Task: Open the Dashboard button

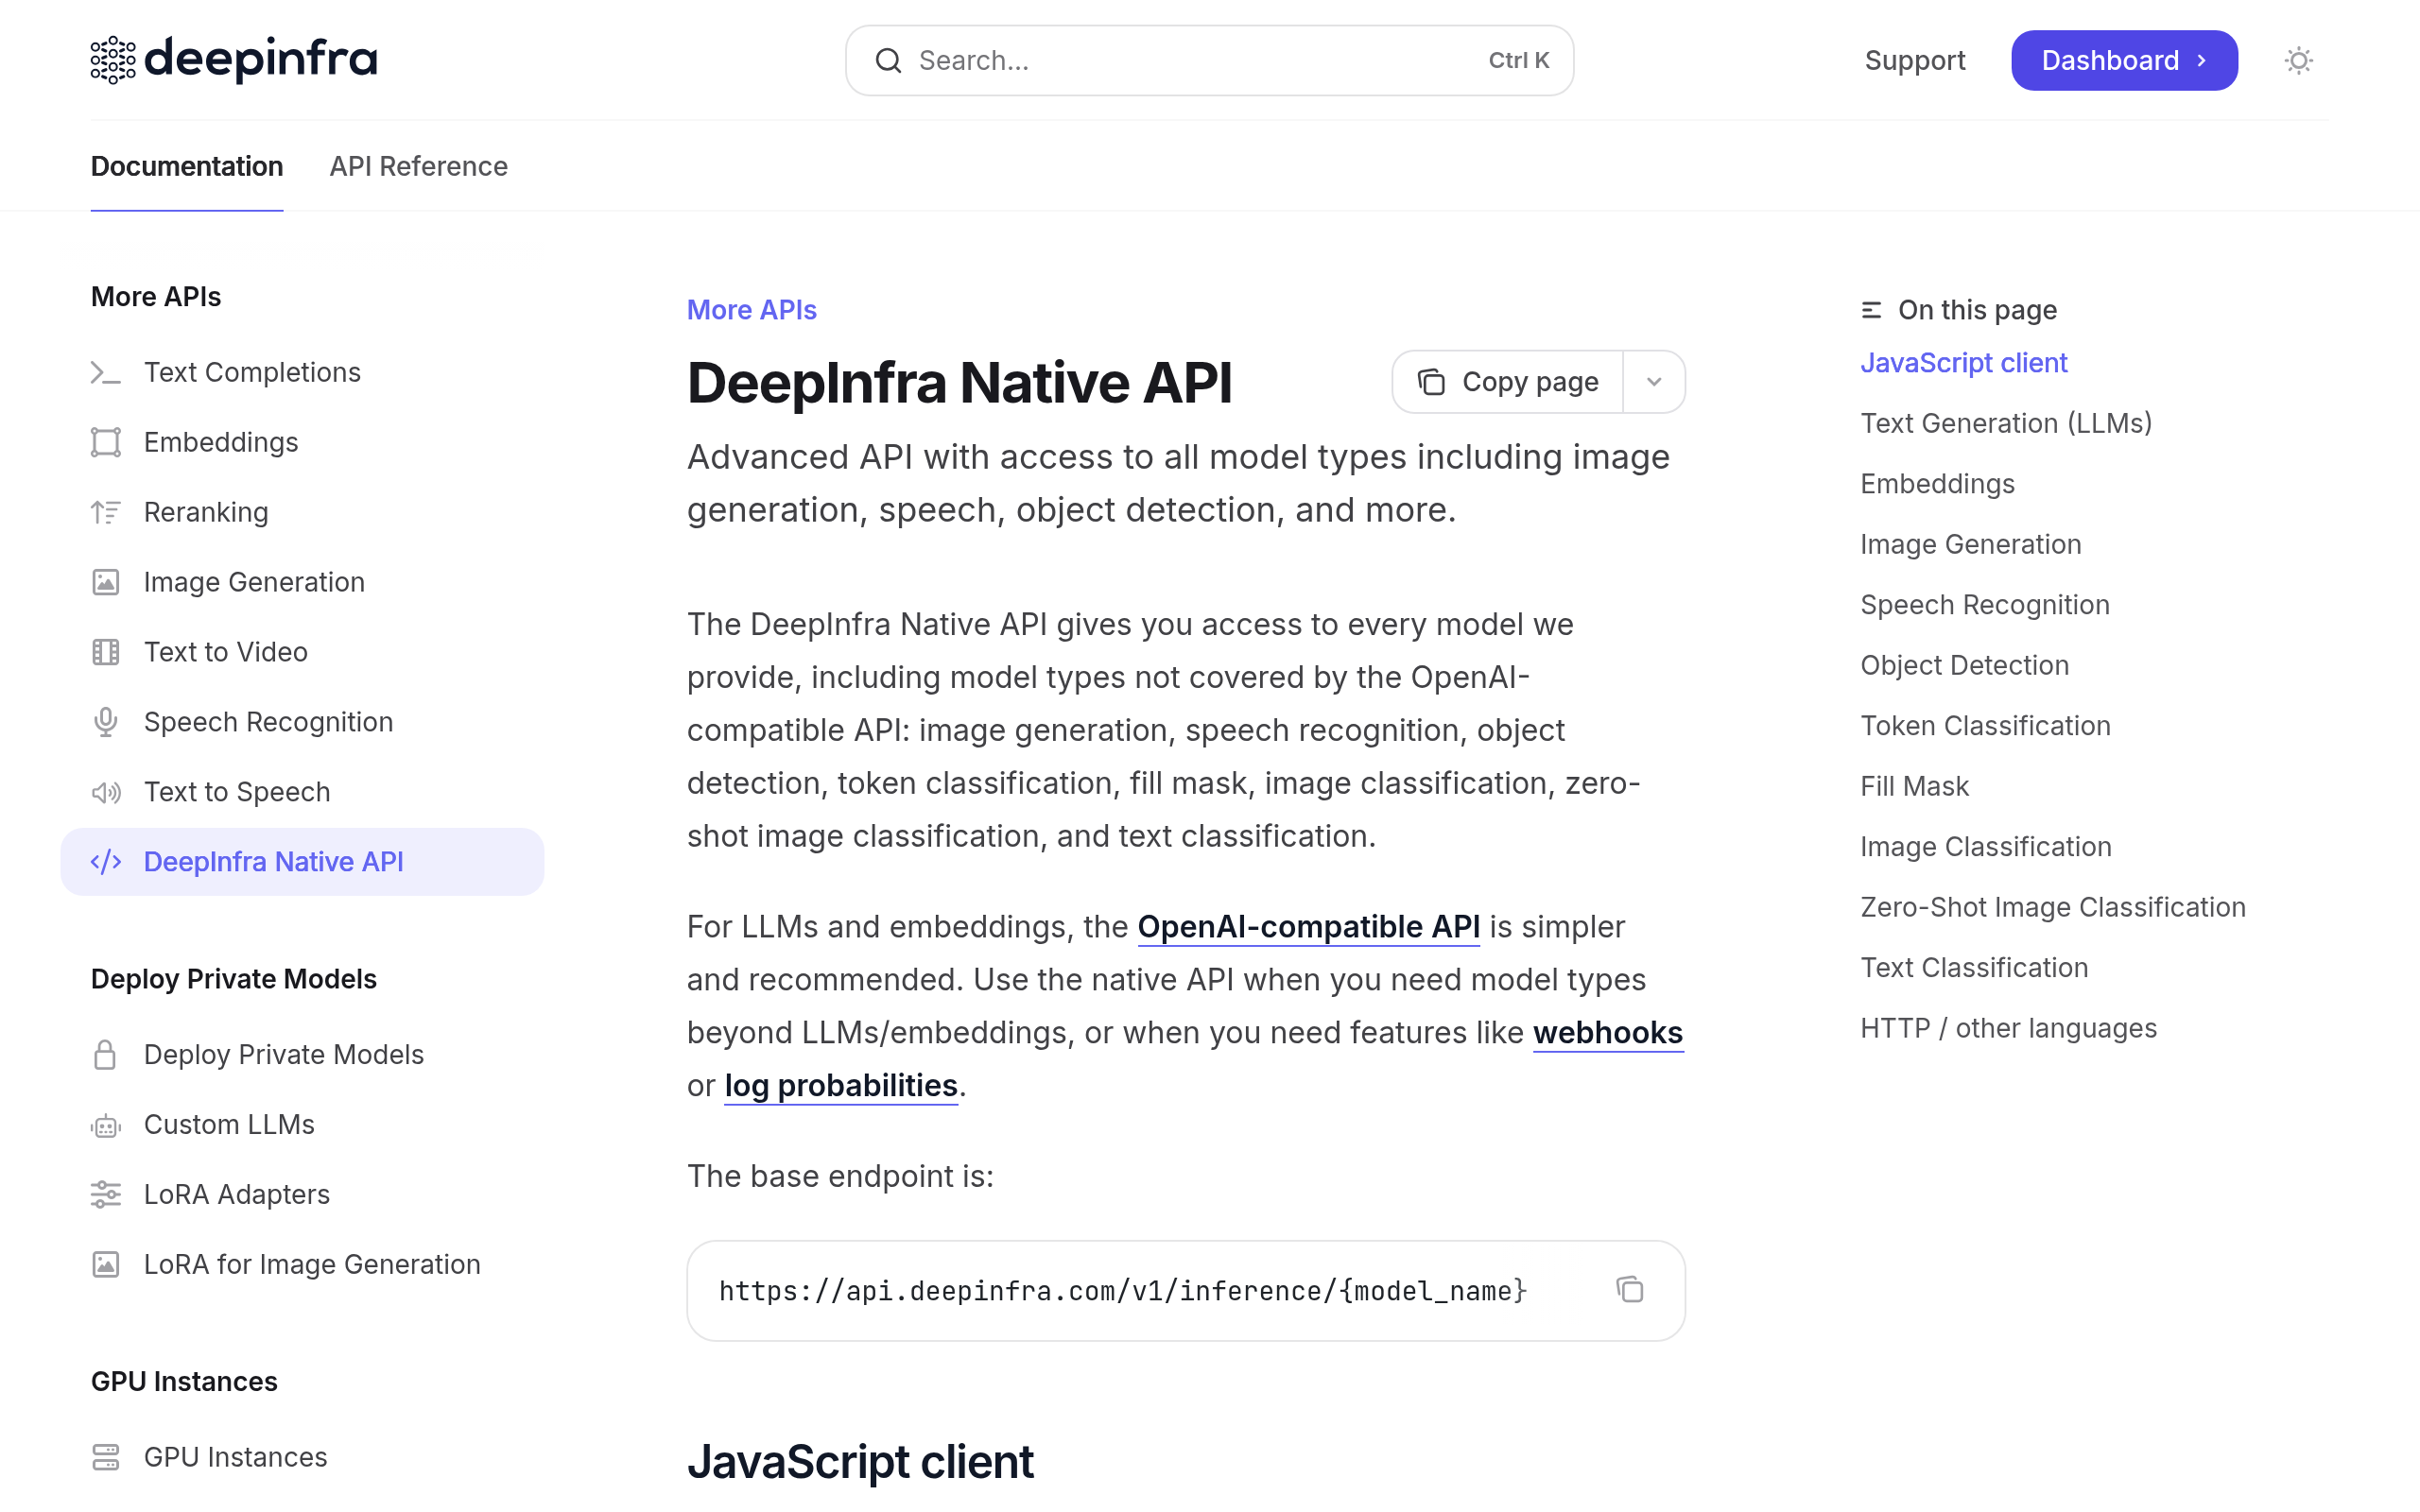Action: (x=2124, y=60)
